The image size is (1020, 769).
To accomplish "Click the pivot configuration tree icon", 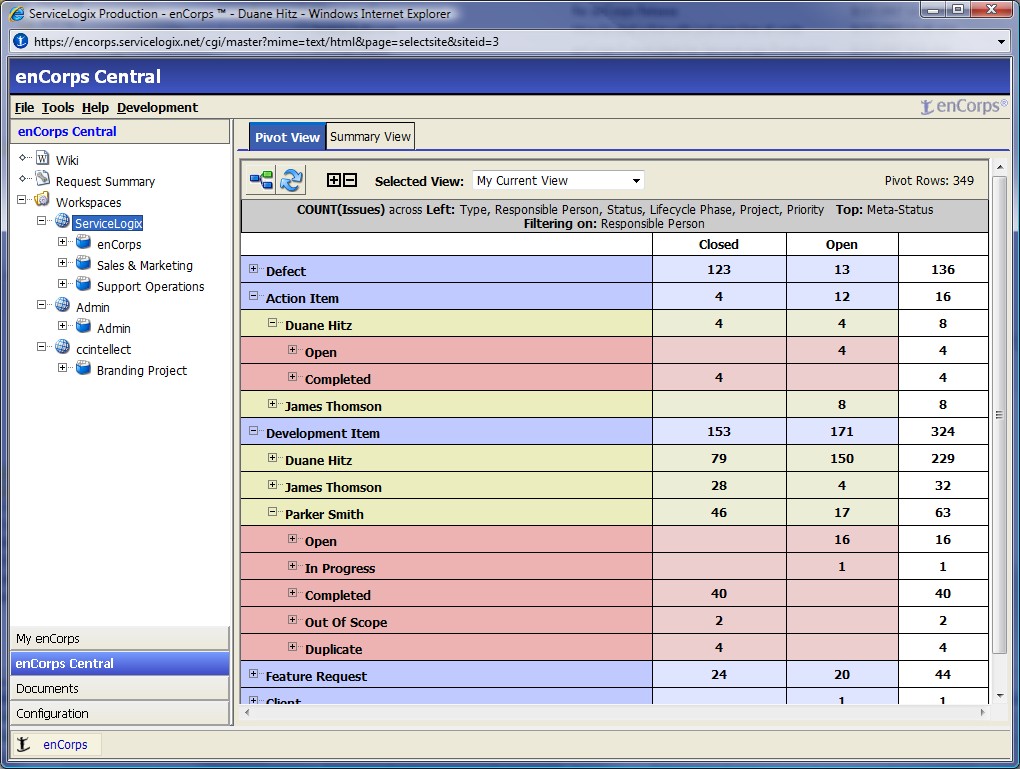I will coord(262,180).
